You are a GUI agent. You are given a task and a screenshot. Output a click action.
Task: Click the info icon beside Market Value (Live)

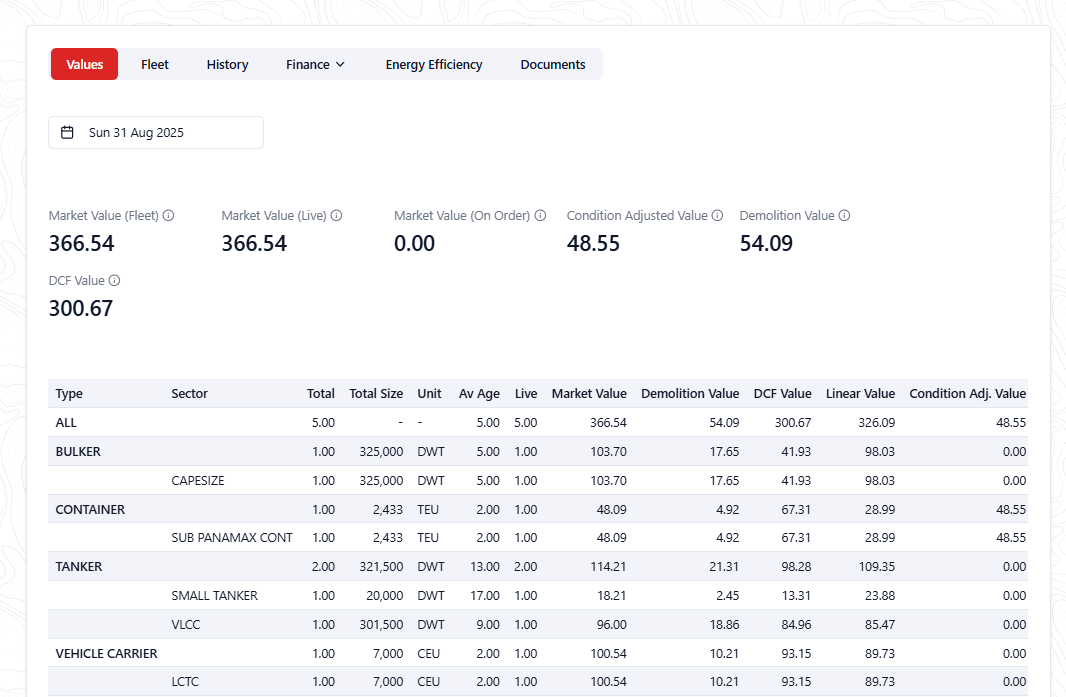tap(337, 216)
